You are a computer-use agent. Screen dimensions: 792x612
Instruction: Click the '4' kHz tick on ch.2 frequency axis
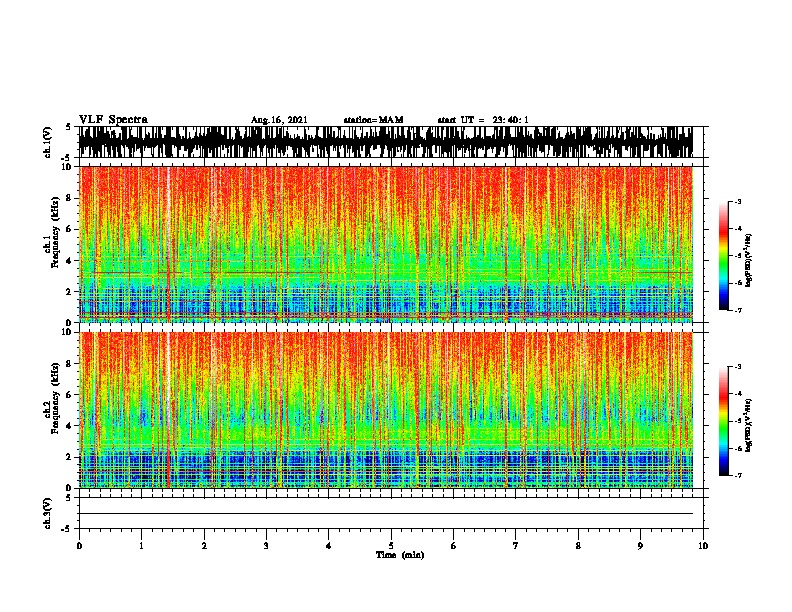coord(70,426)
